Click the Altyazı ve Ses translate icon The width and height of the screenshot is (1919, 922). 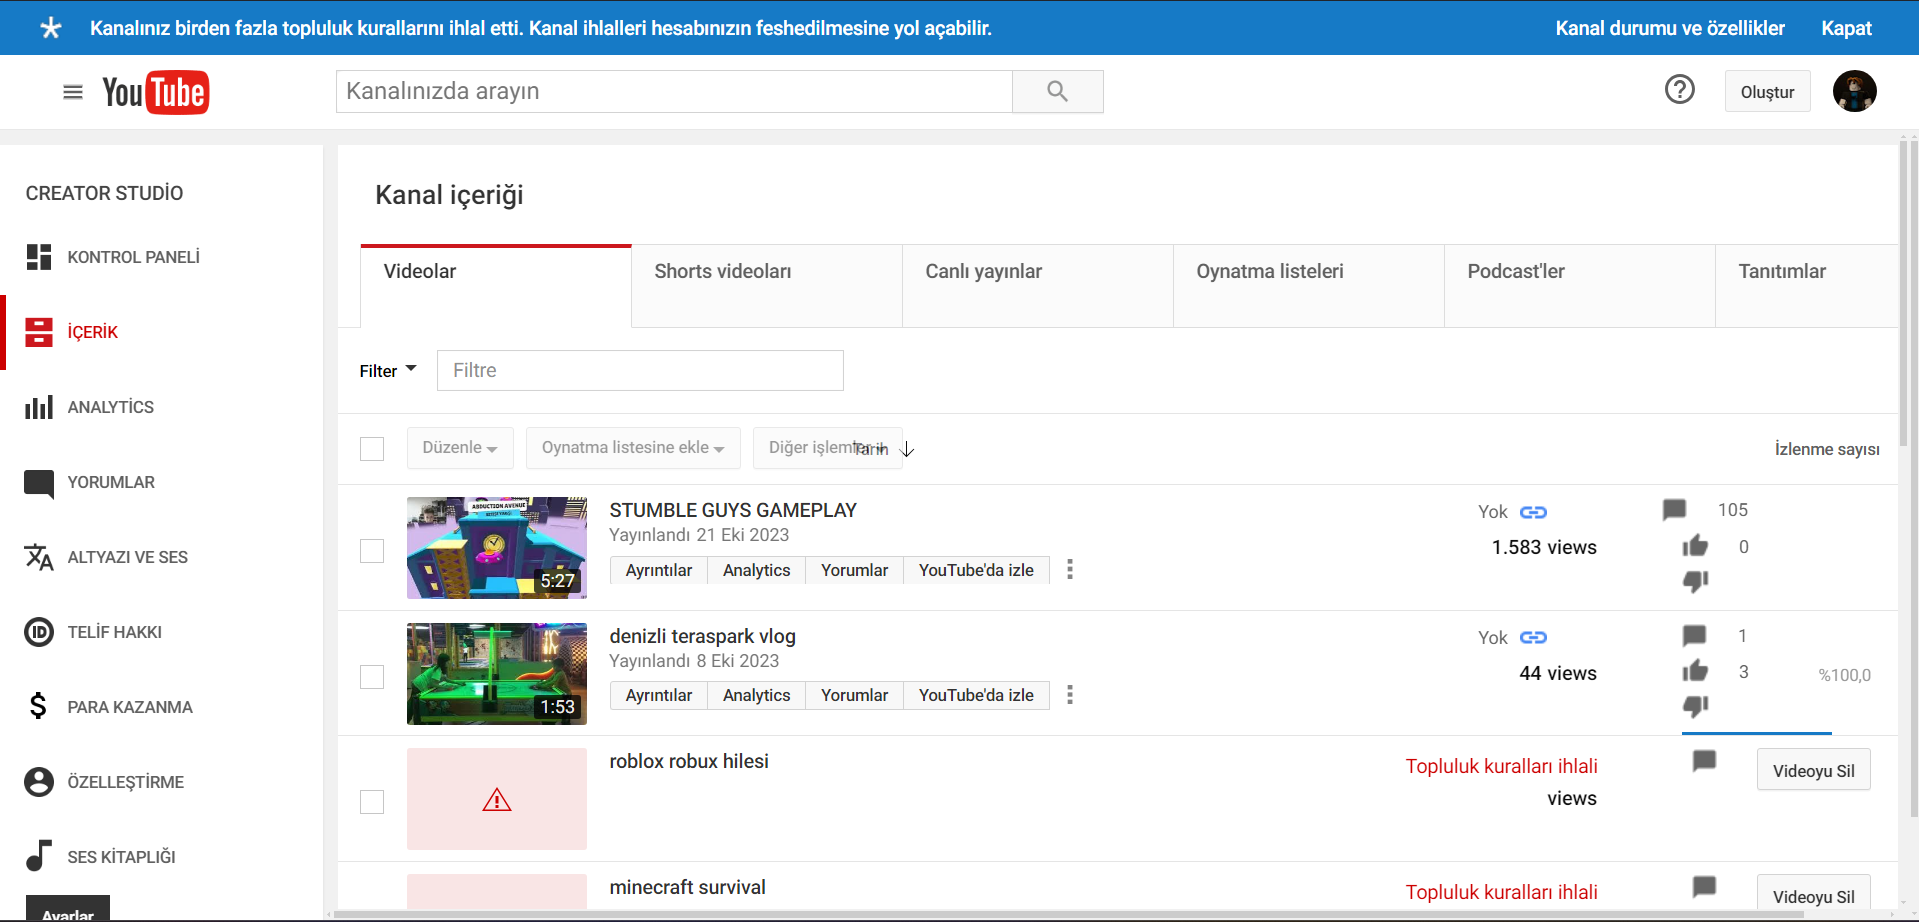pos(39,557)
